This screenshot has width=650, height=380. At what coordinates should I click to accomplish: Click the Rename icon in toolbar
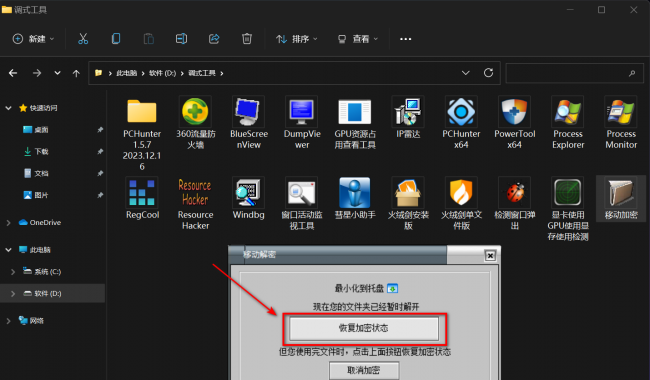tap(181, 39)
